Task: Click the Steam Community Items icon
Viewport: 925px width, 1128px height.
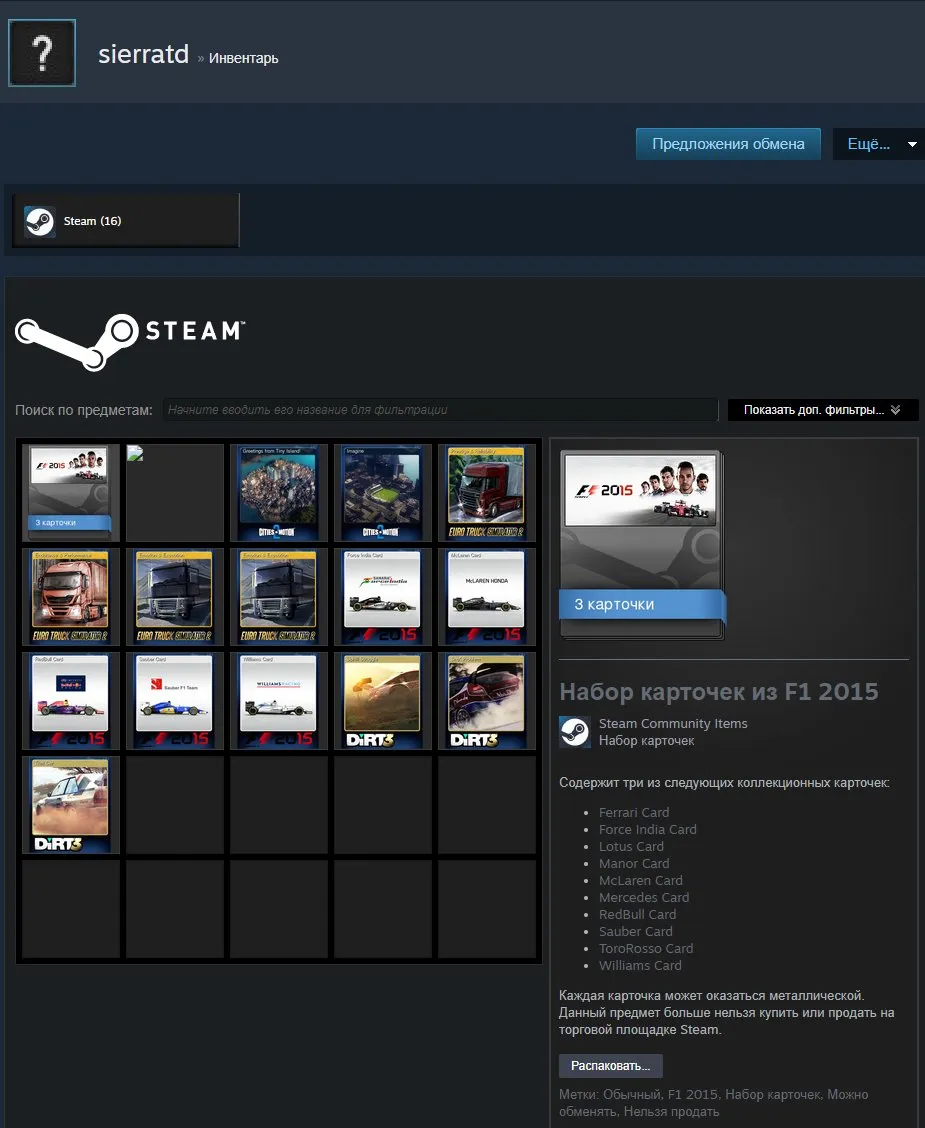Action: pos(575,732)
